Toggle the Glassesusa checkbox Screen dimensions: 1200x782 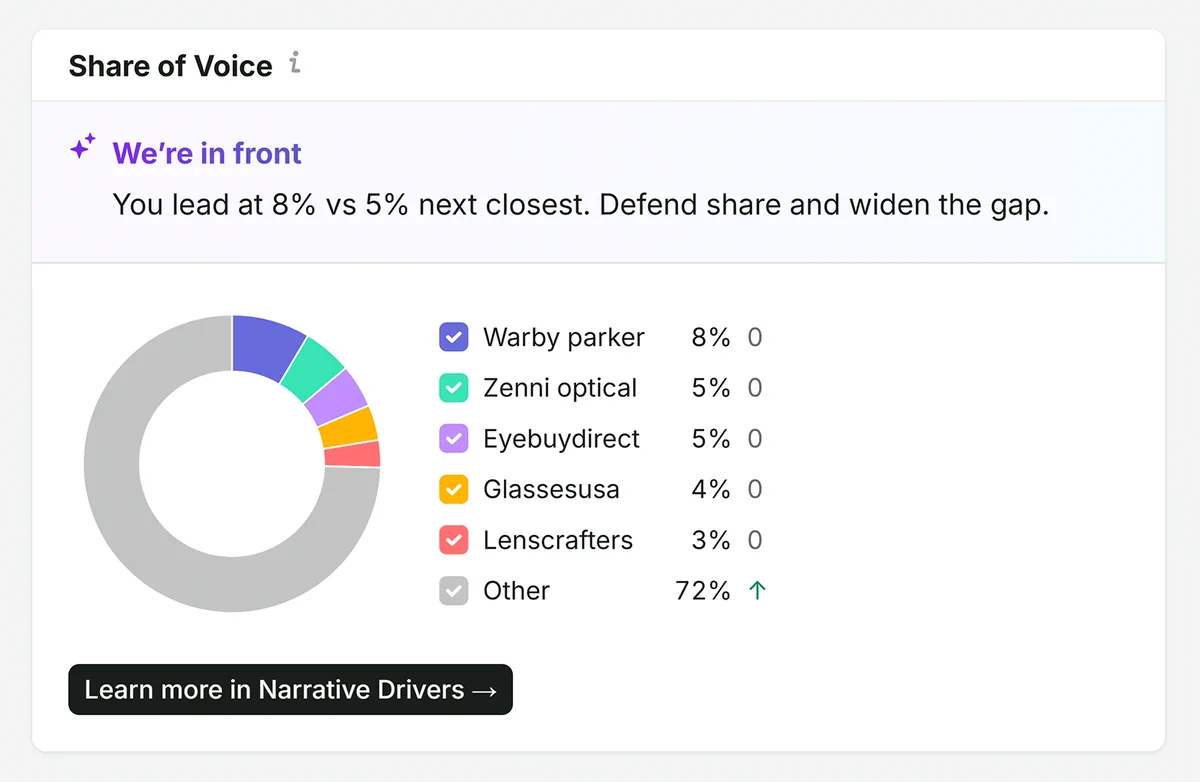454,489
